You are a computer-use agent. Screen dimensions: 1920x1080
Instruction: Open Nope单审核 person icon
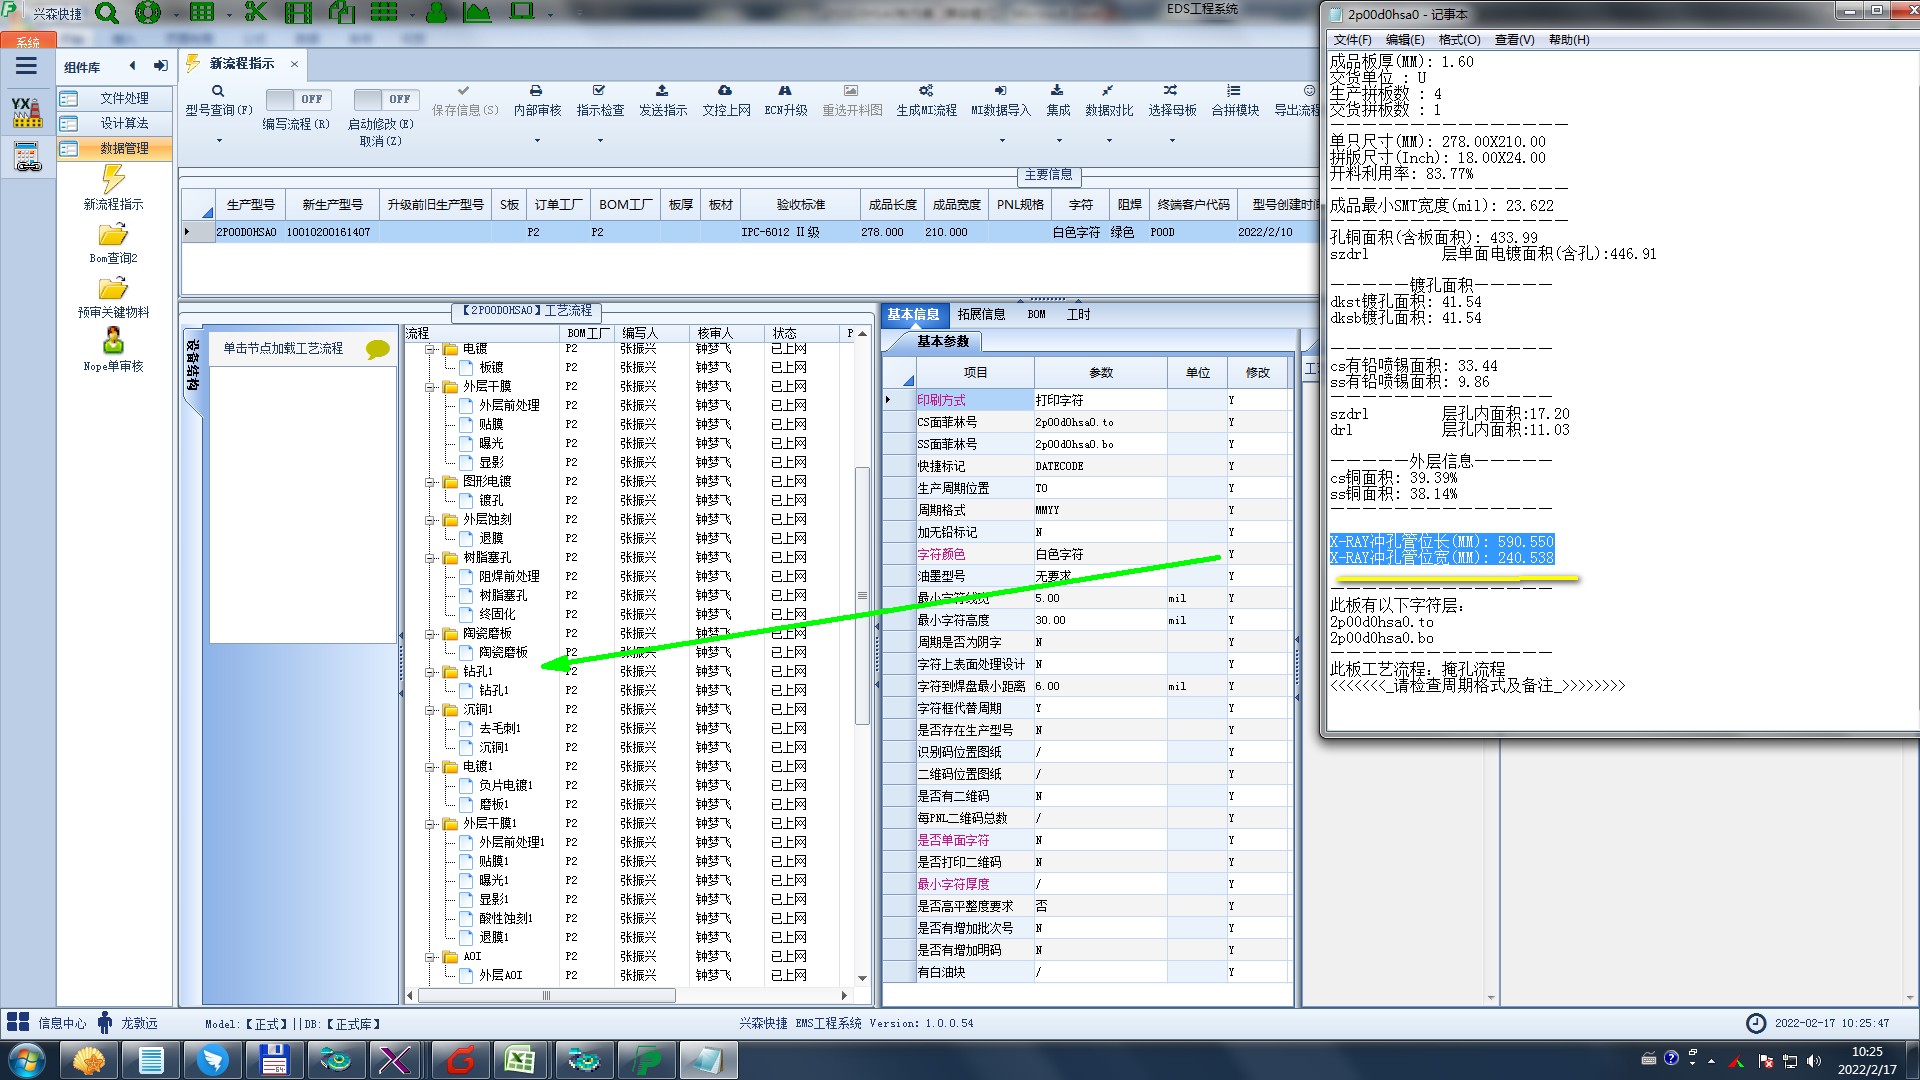coord(113,350)
